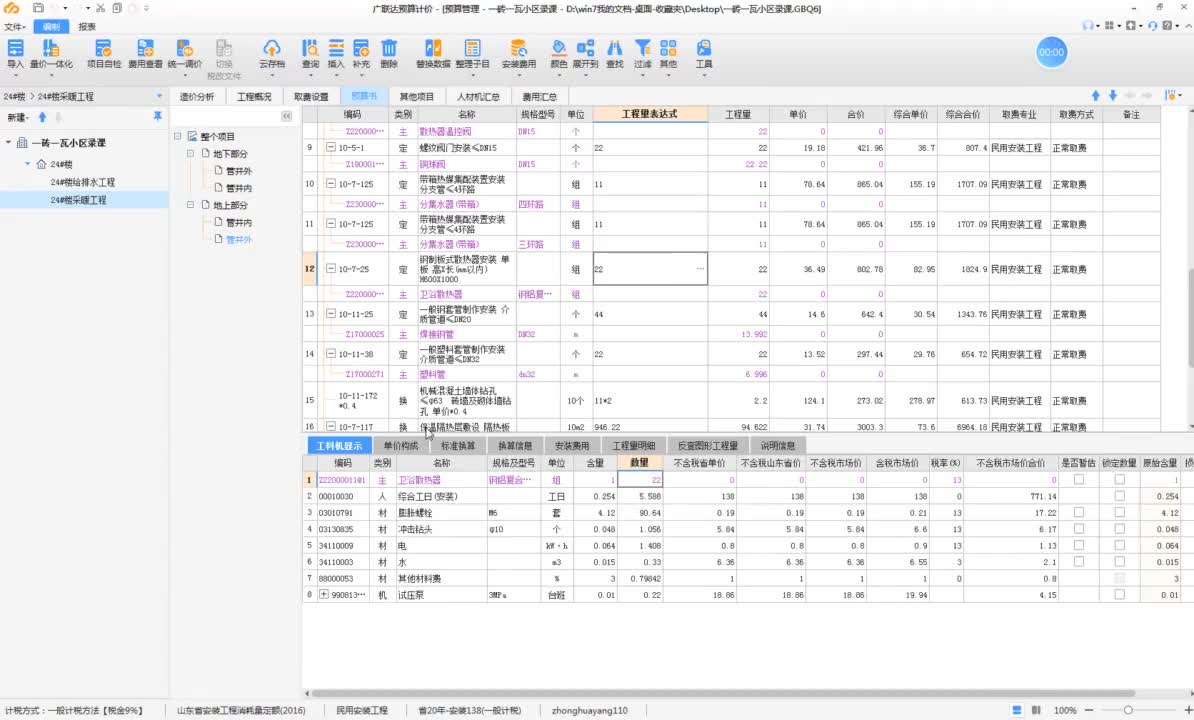Tick 是否暂估 checkbox for 膨胀螺栓 row
The height and width of the screenshot is (720, 1194).
[x=1078, y=512]
